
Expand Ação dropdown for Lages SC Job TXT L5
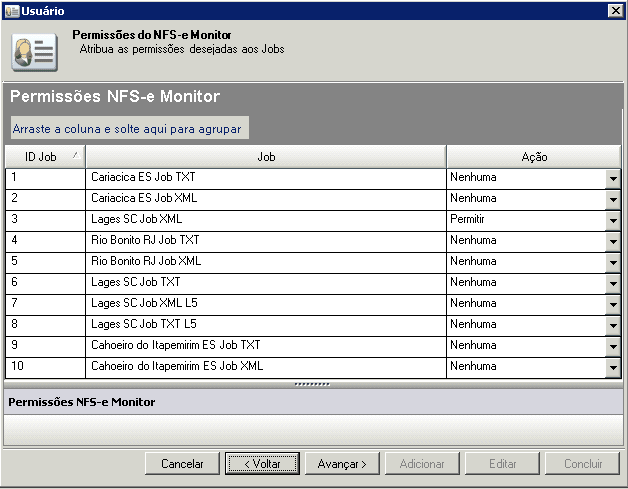pyautogui.click(x=613, y=325)
